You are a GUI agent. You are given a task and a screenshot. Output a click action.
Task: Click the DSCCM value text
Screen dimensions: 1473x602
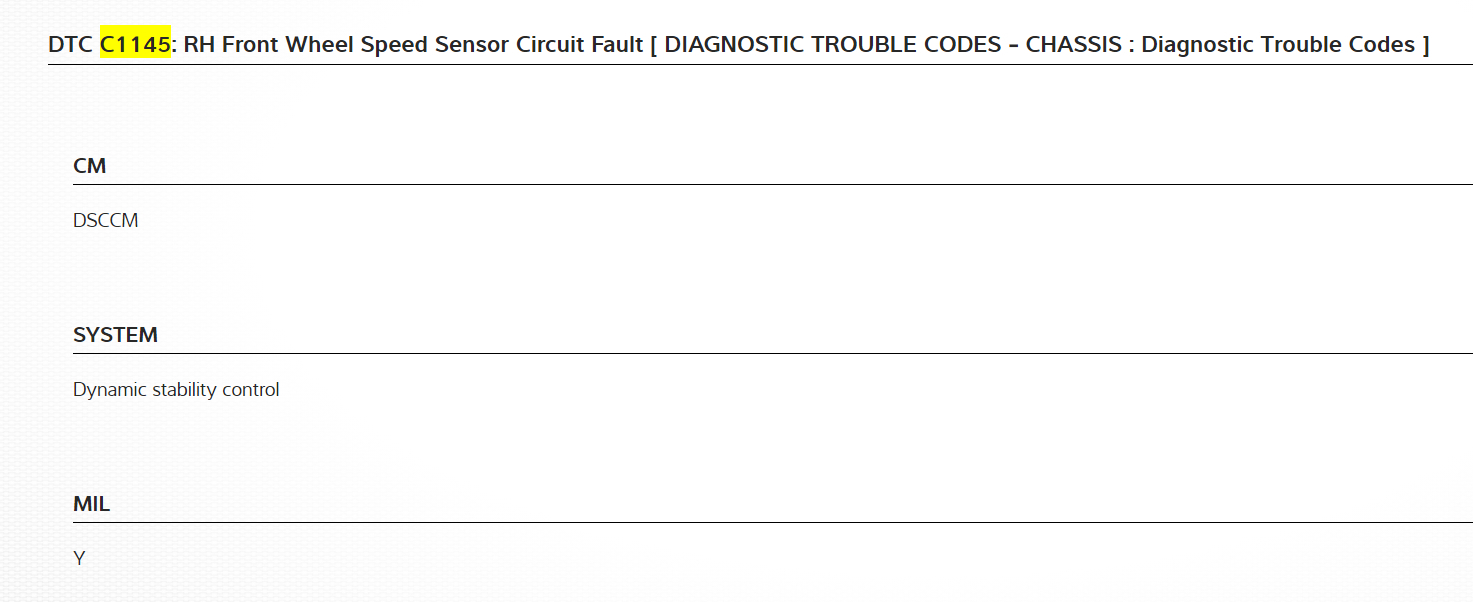(106, 221)
